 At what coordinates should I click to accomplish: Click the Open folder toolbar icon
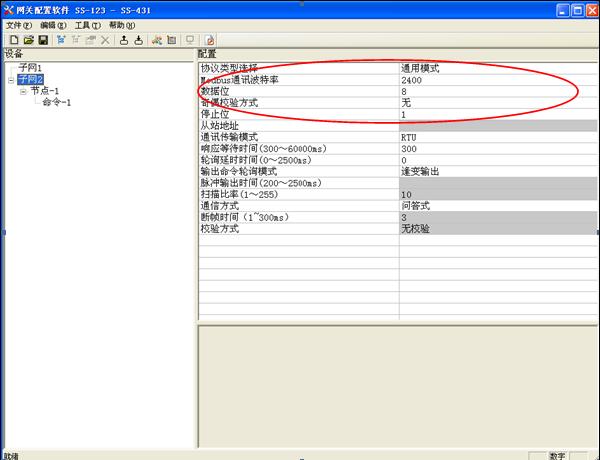click(x=27, y=40)
